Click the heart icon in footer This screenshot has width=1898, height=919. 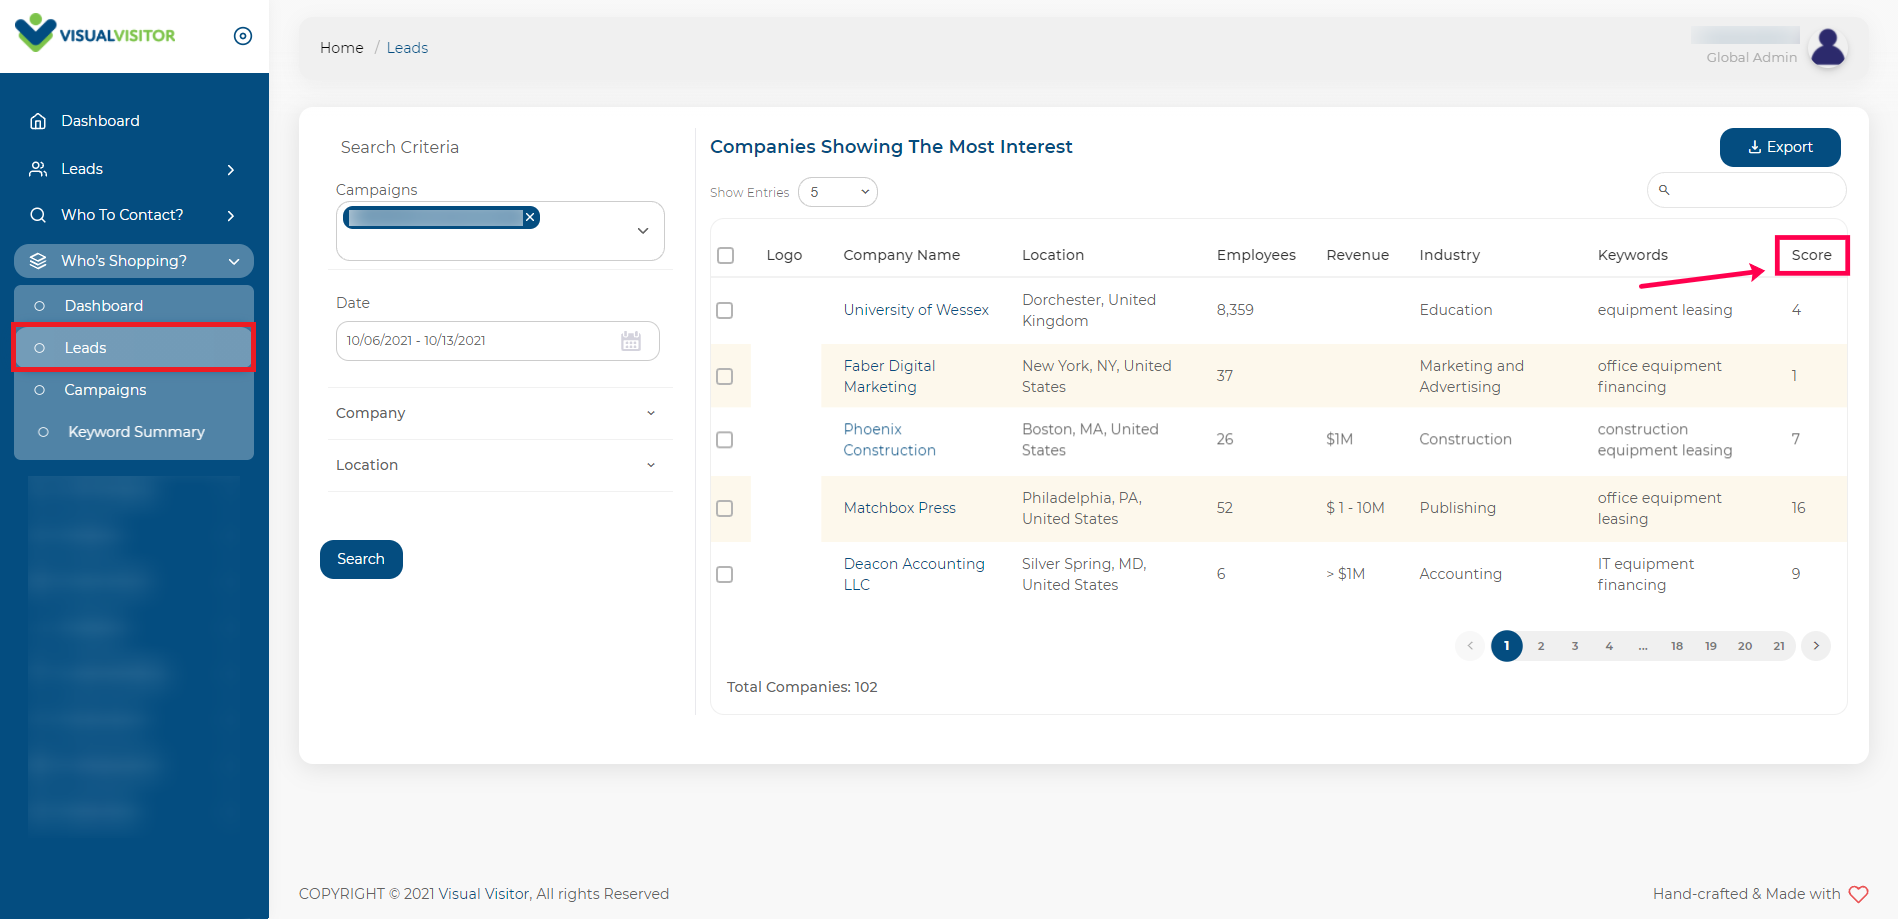tap(1858, 894)
